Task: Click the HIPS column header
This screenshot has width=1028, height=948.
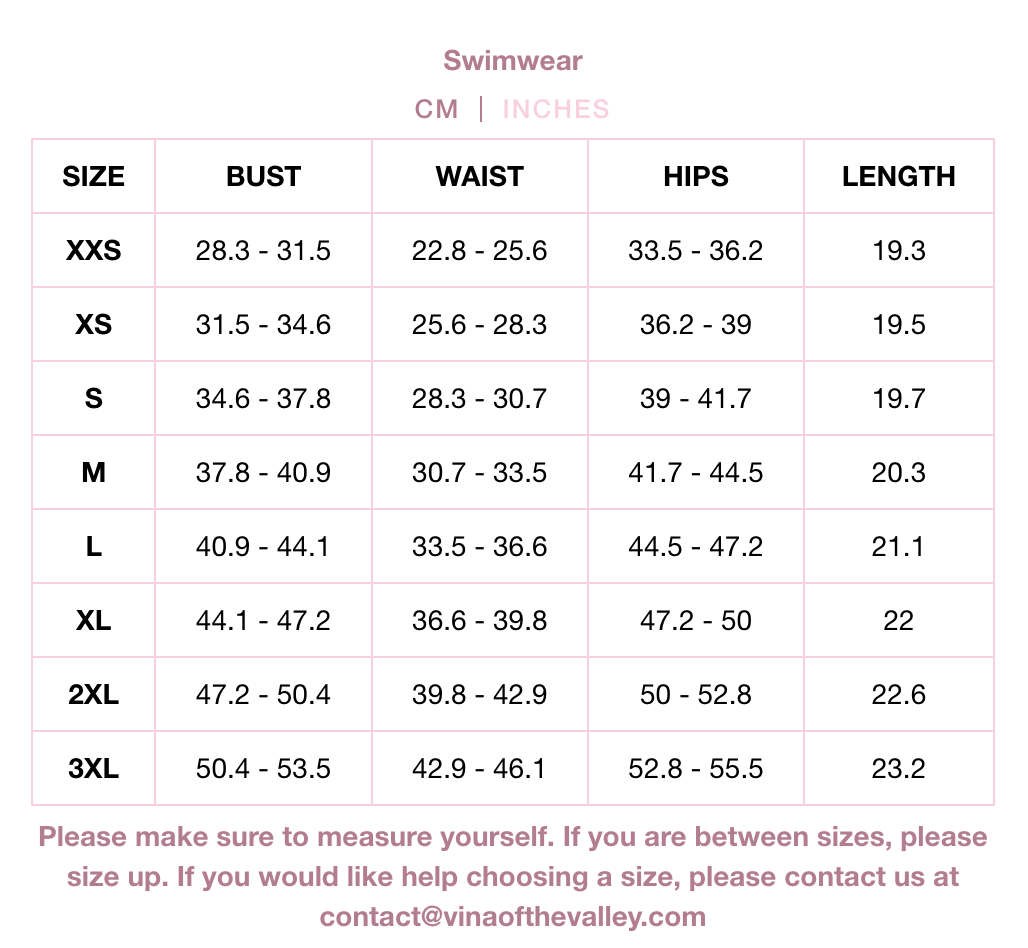Action: 696,177
